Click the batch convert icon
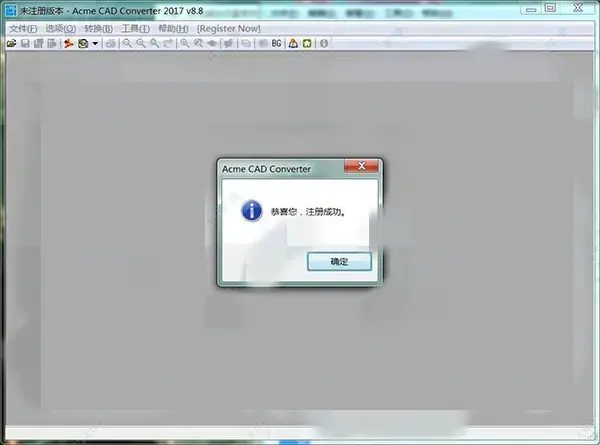This screenshot has height=445, width=600. [83, 44]
